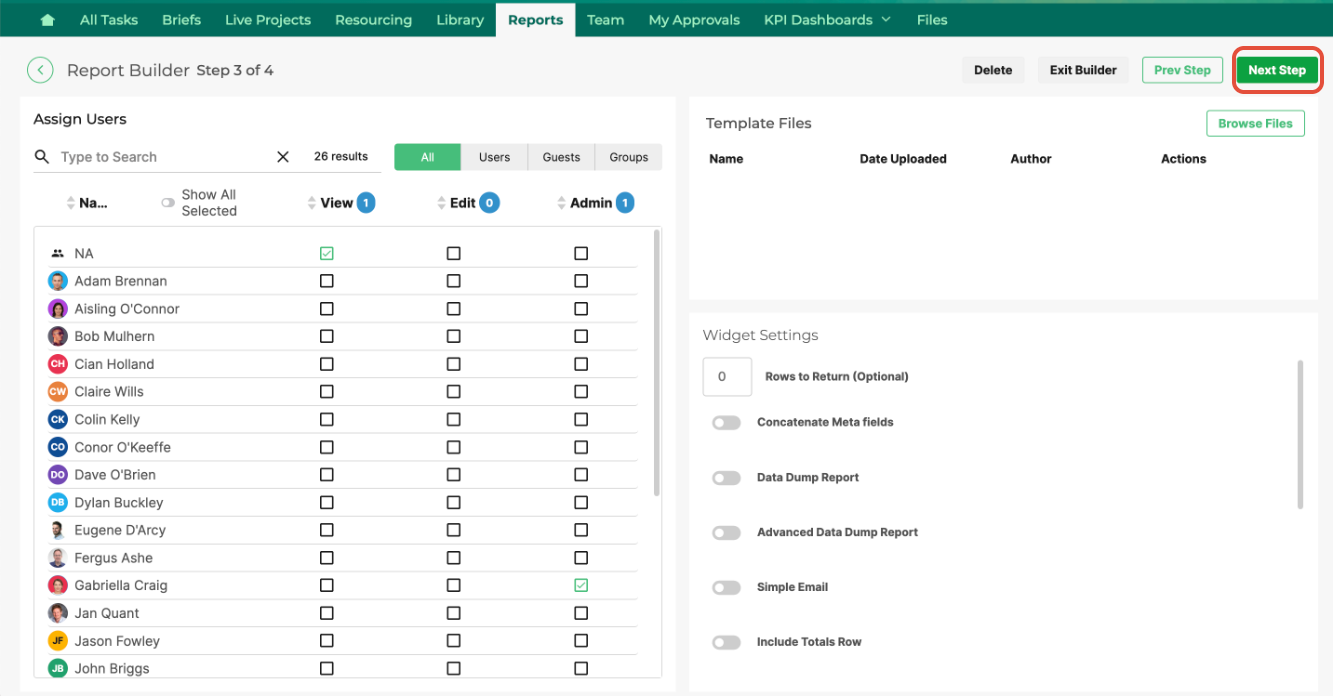Click the DB avatar for Dylan Buckley
Screen dimensions: 1333x696
[x=58, y=502]
